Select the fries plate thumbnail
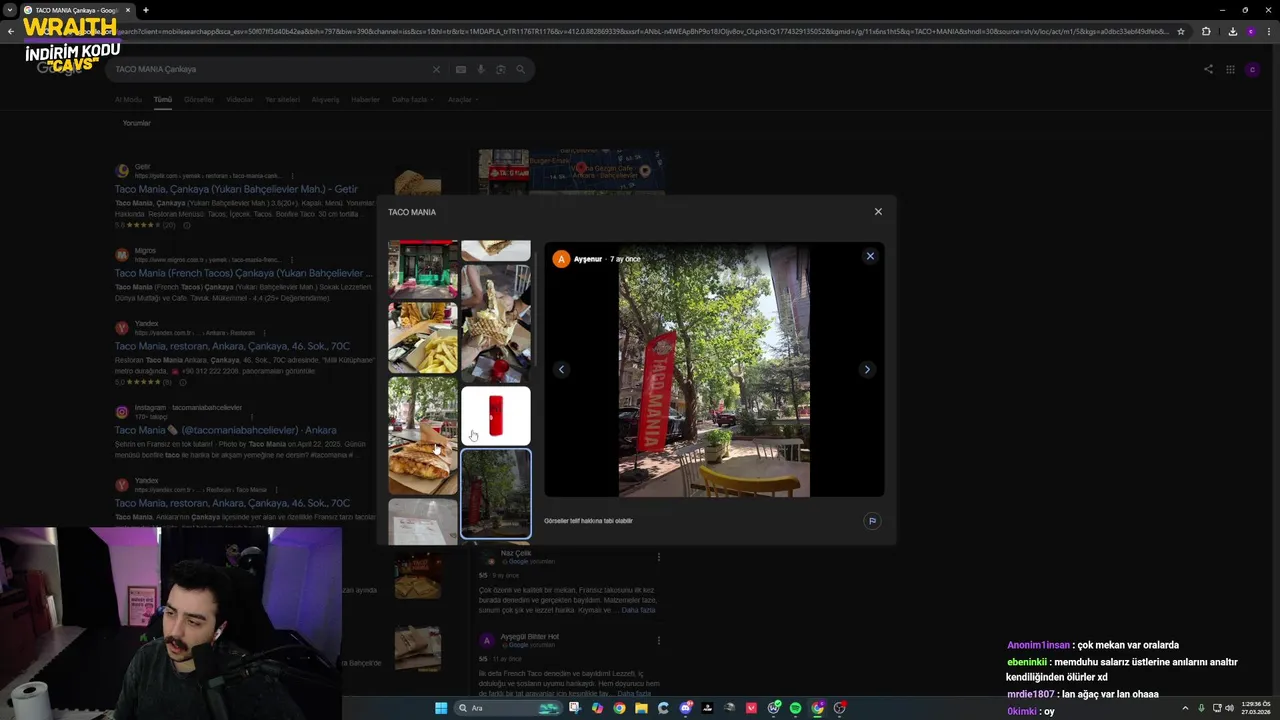Viewport: 1280px width, 720px height. pos(423,338)
